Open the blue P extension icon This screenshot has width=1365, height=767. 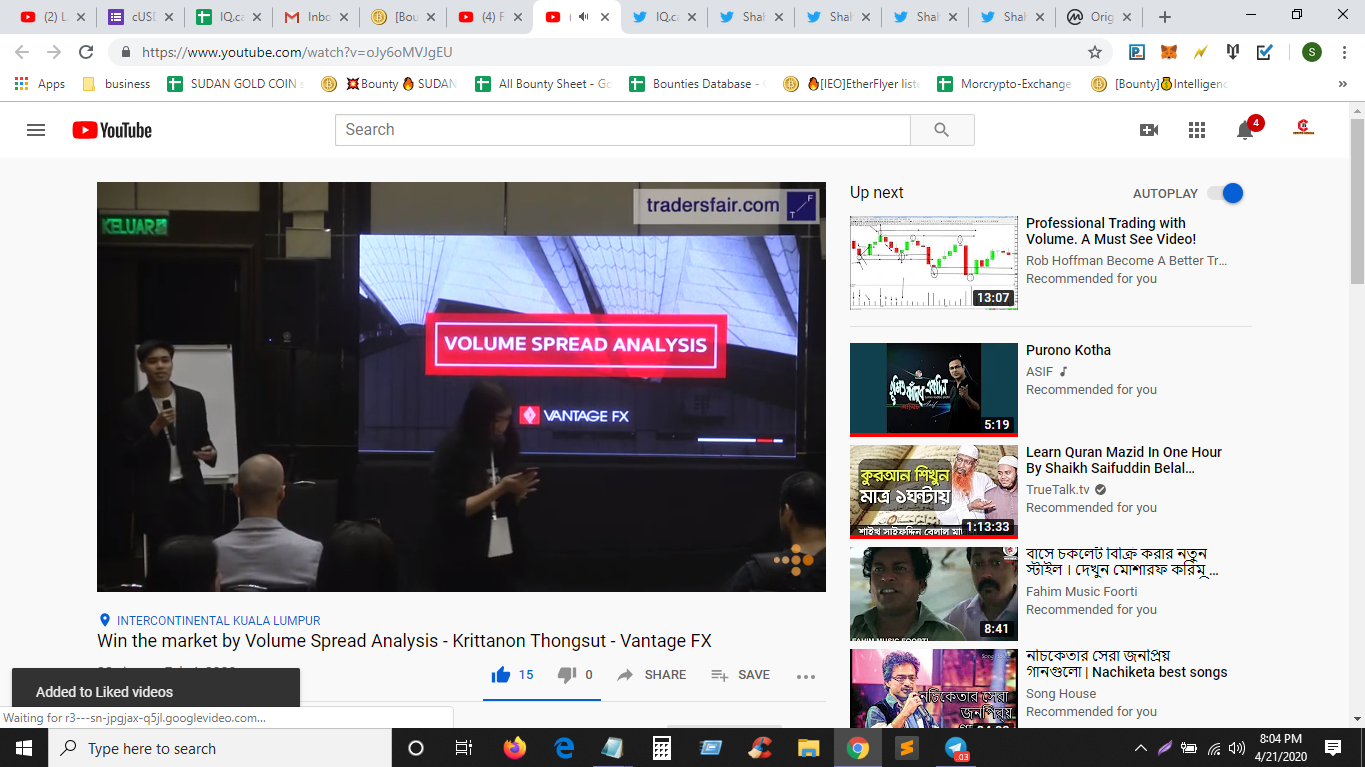[x=1137, y=52]
